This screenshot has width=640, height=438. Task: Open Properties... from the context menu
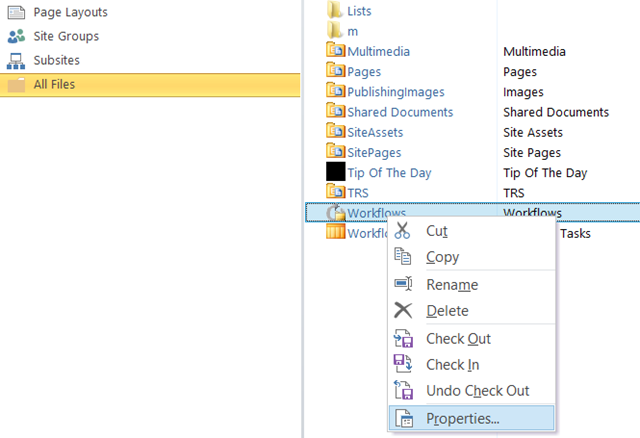pos(471,418)
